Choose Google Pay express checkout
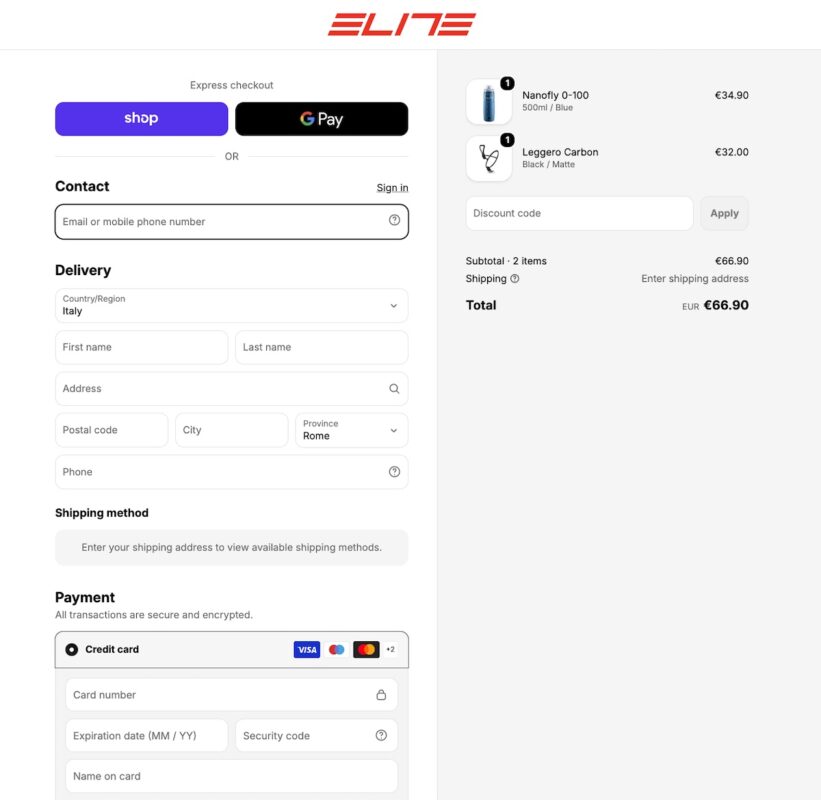The image size is (821, 800). click(321, 119)
